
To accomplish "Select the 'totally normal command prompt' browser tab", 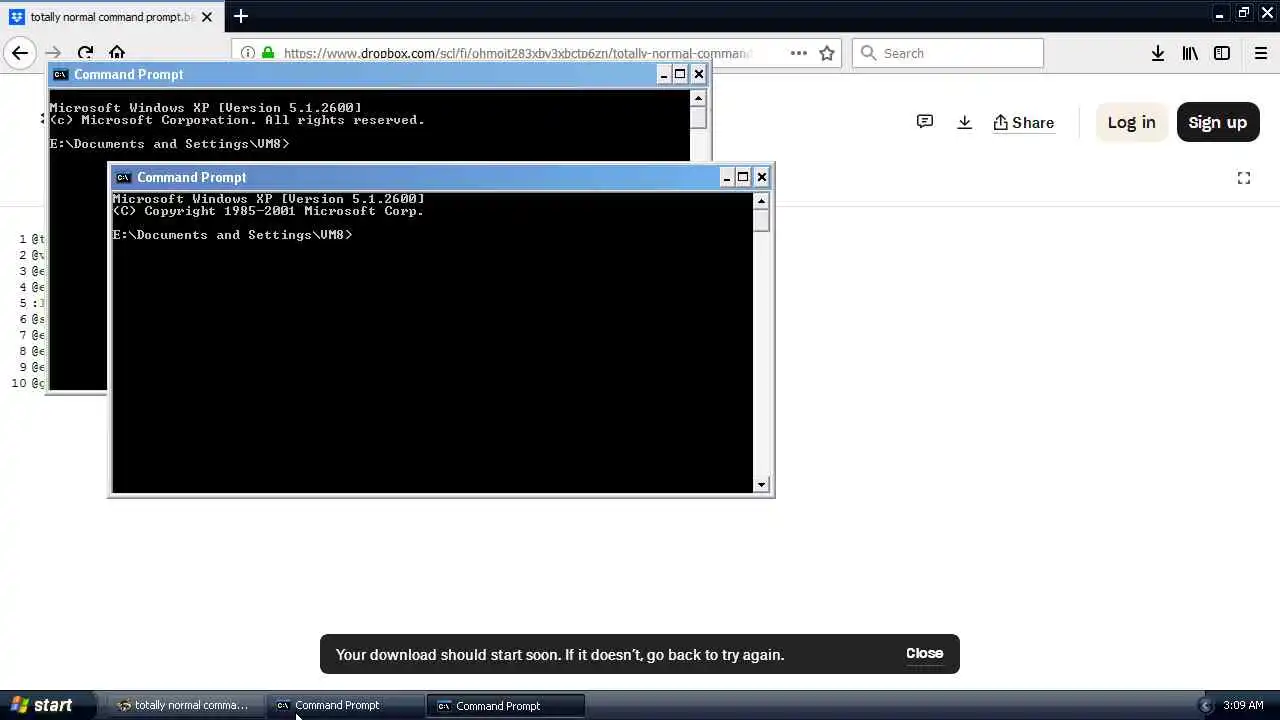I will click(x=111, y=17).
